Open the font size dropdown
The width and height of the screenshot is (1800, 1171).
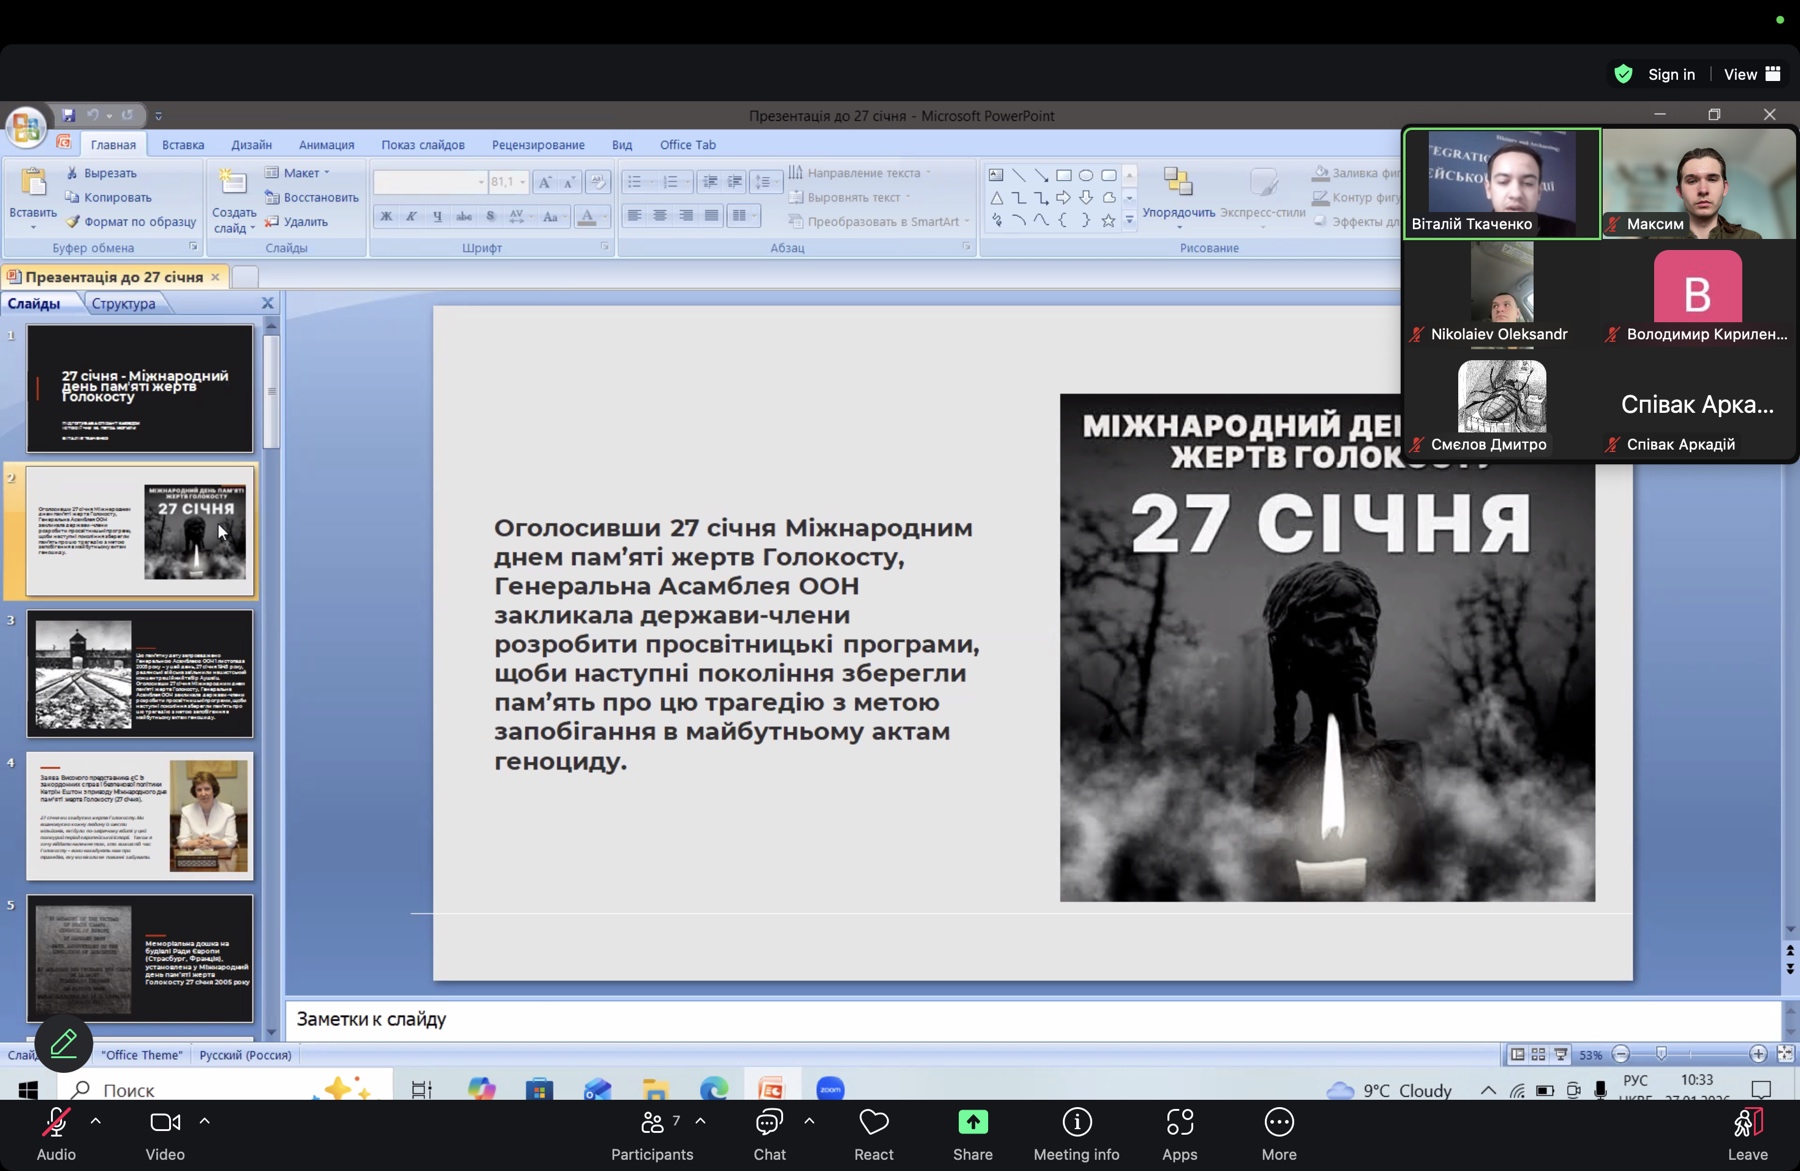(x=522, y=182)
